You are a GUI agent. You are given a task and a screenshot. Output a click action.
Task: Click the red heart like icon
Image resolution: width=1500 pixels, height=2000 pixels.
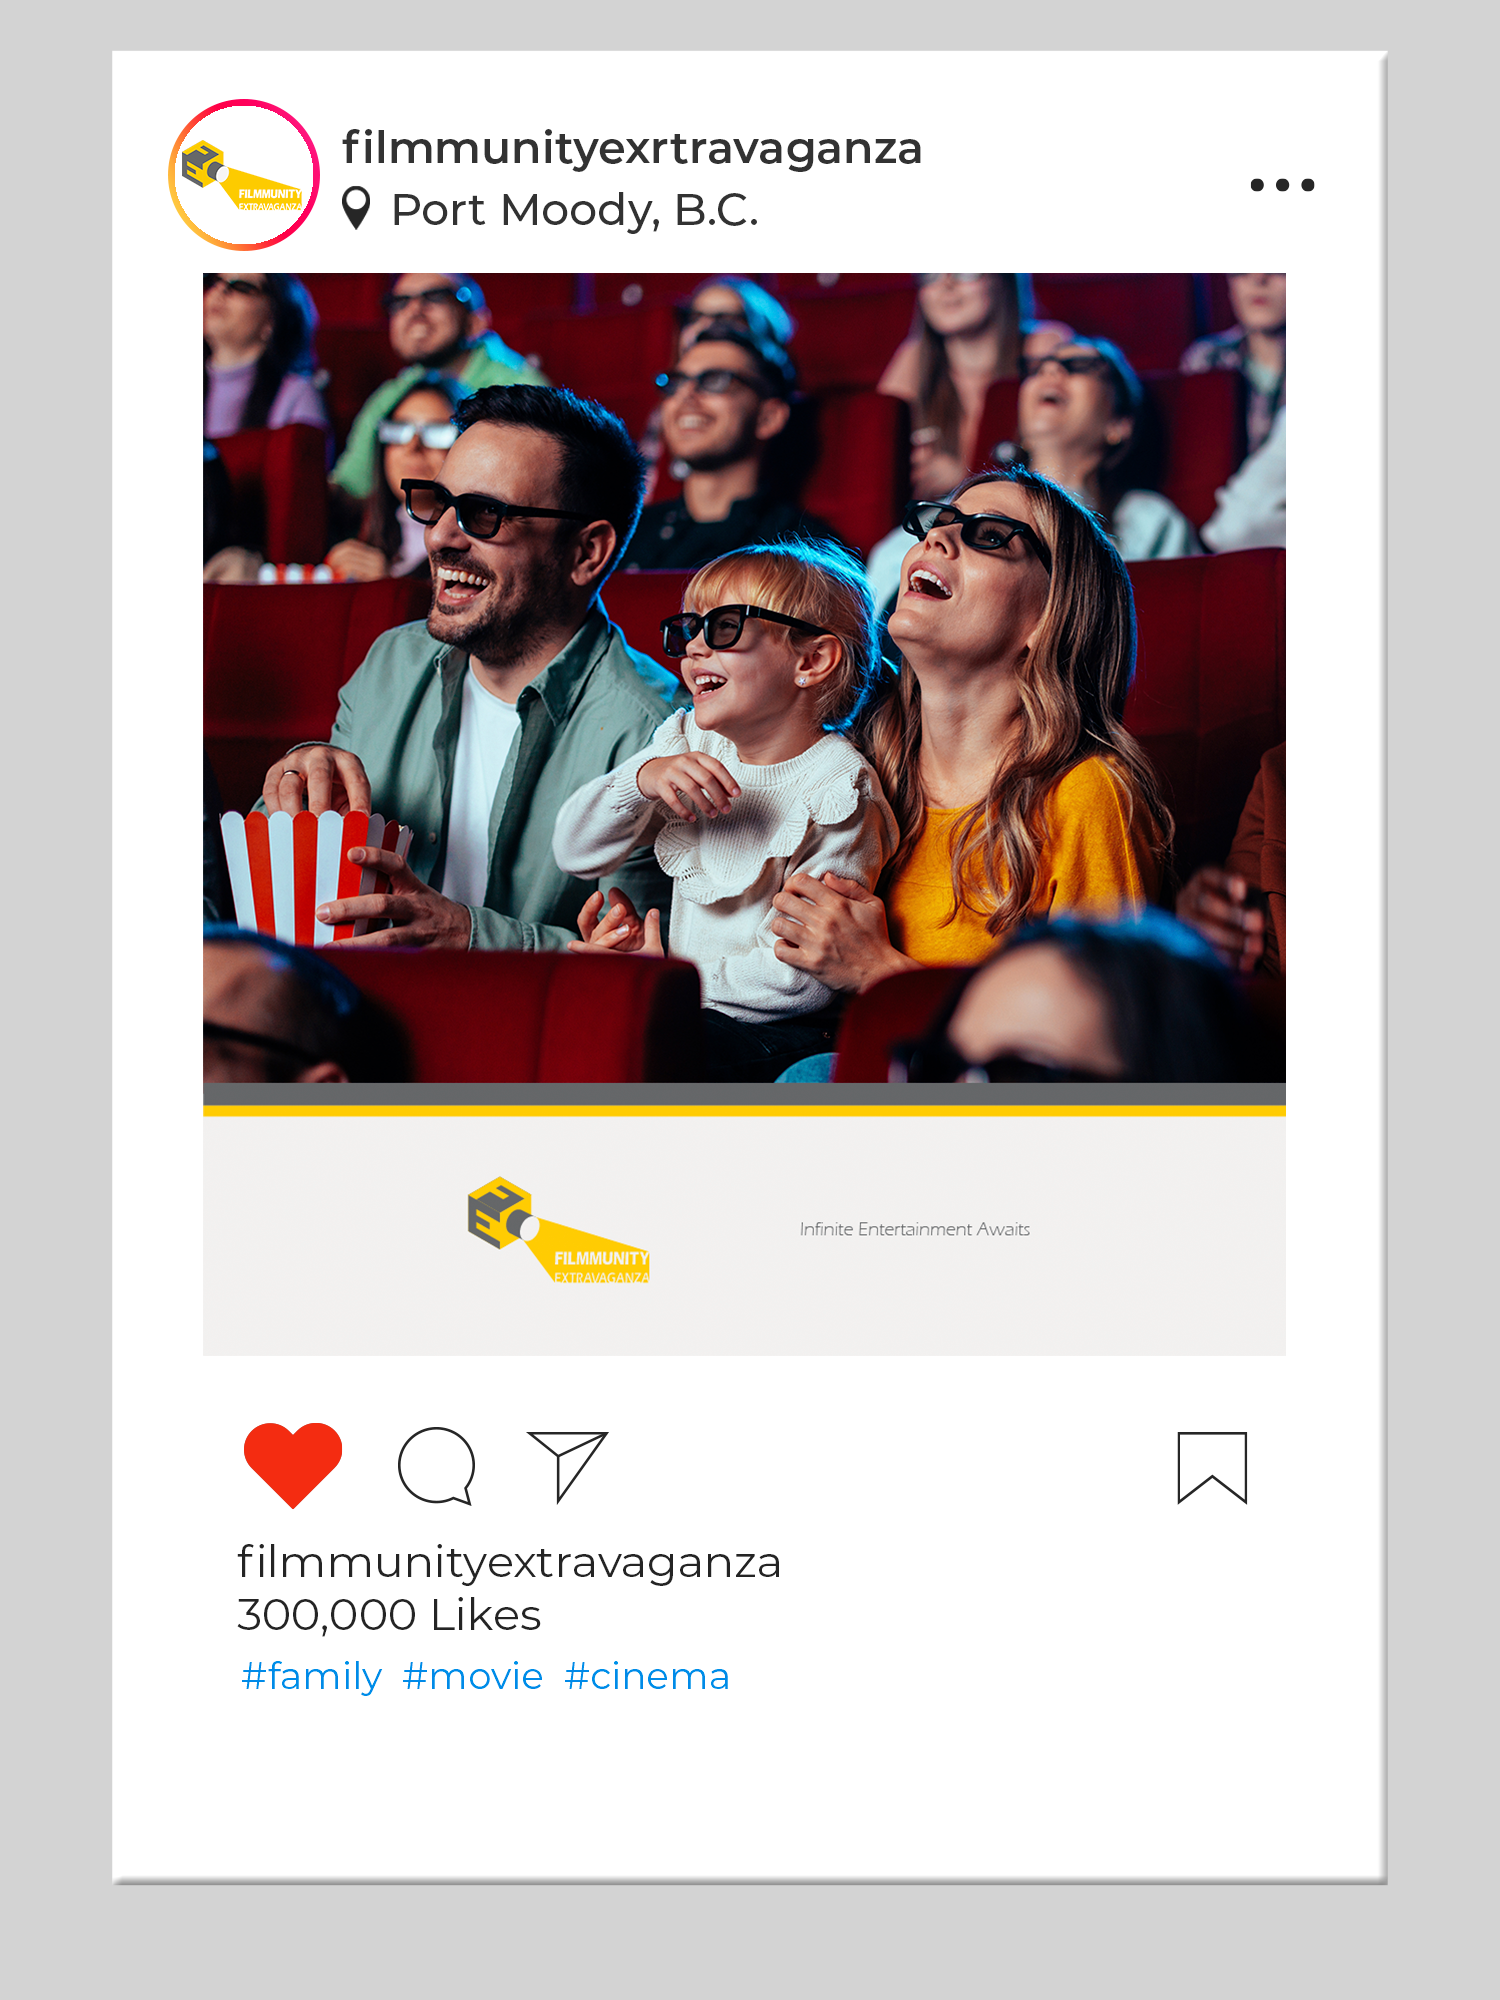coord(293,1465)
